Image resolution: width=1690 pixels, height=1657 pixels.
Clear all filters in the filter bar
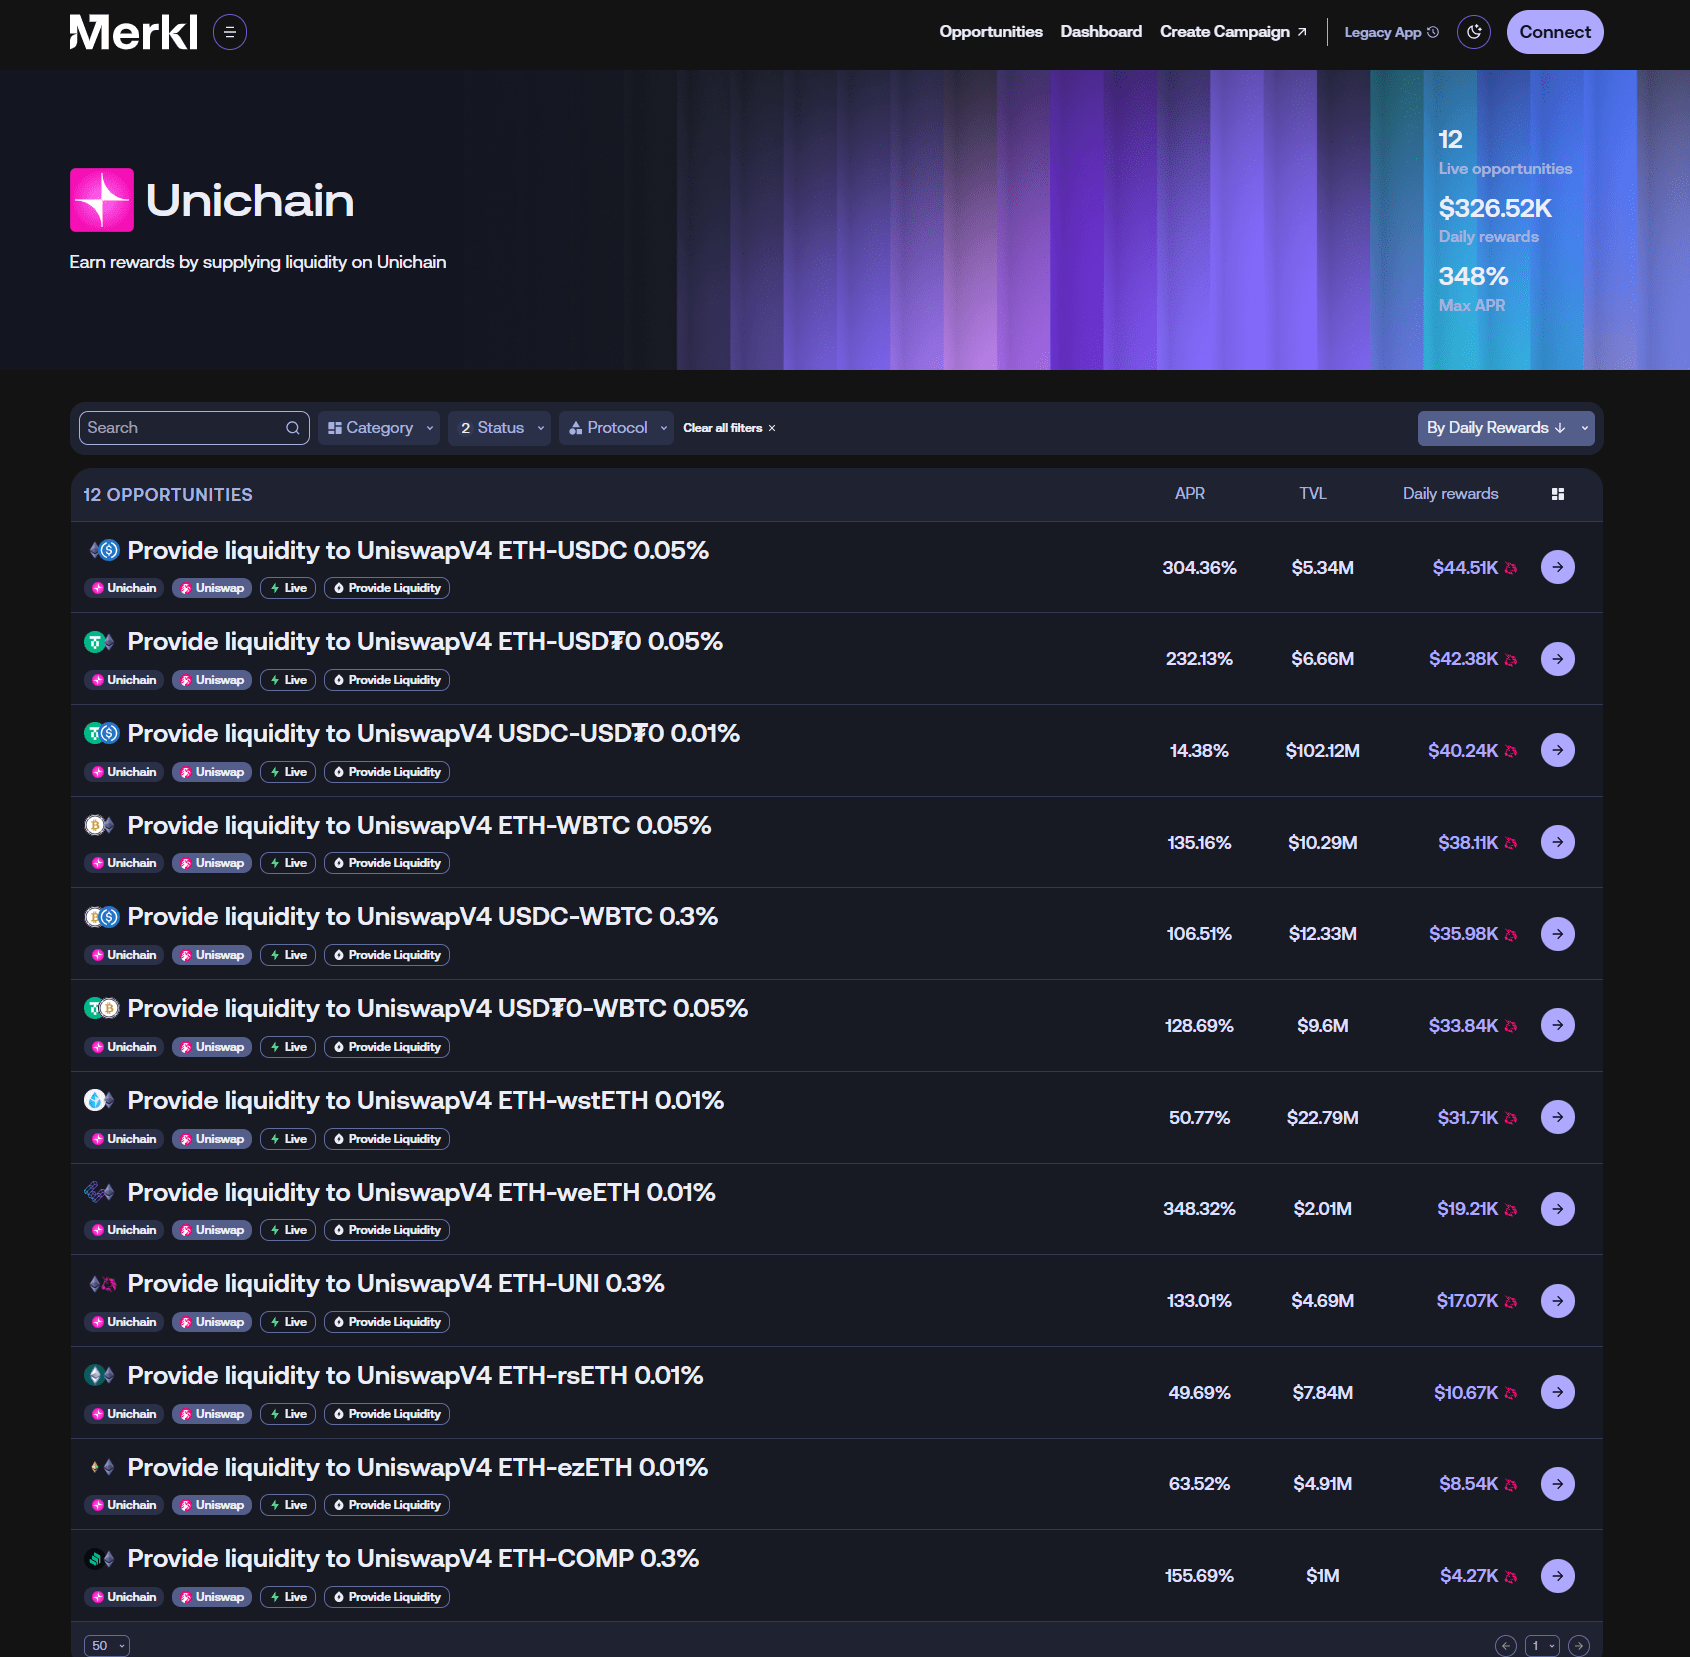729,427
